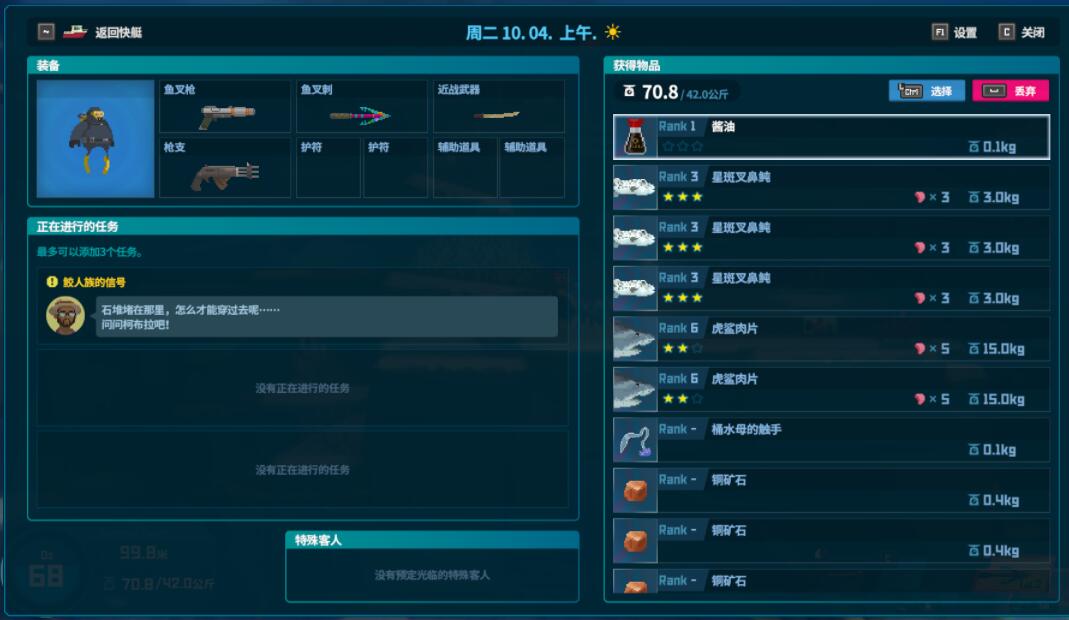
Task: Open the firearm (枪支) equipment slot
Action: (225, 168)
